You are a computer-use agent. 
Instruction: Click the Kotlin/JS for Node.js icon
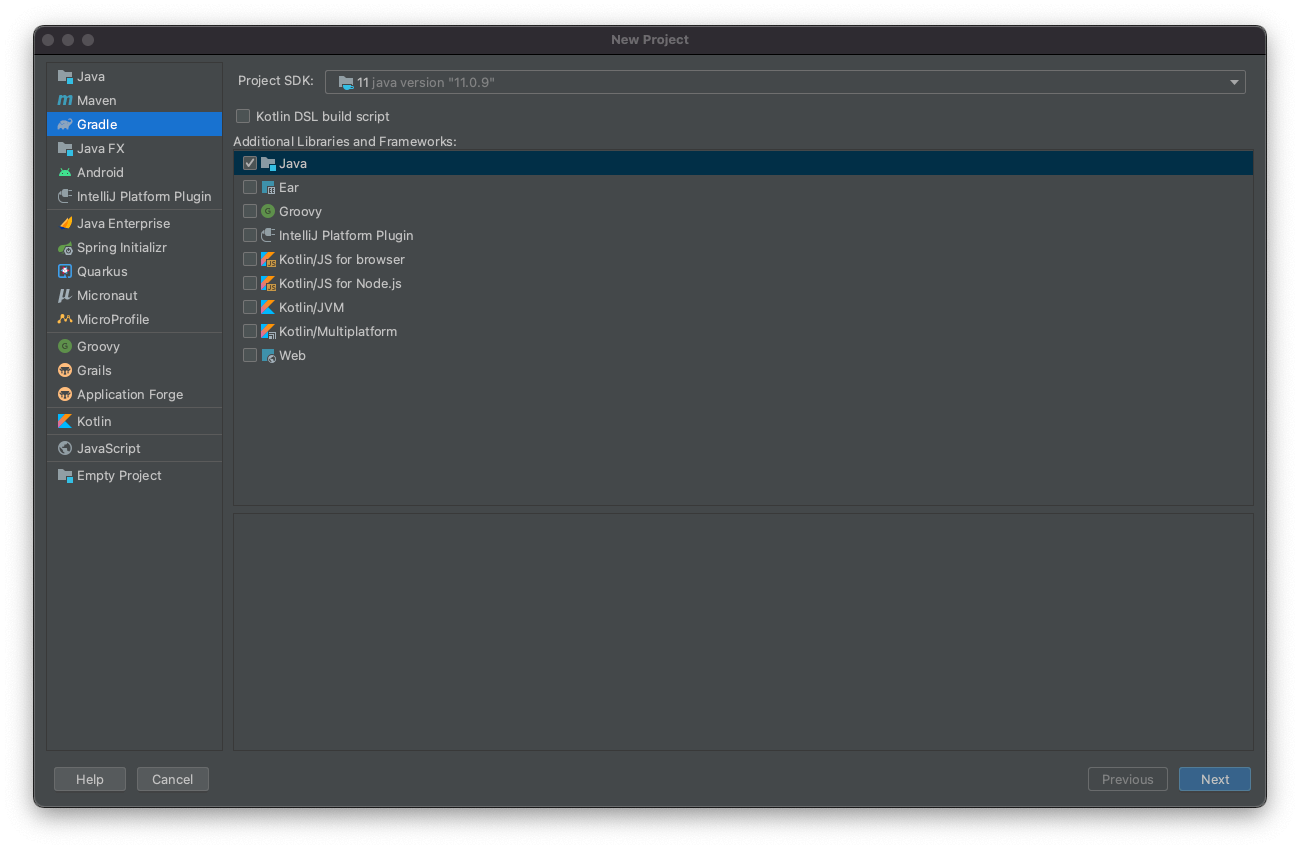coord(268,283)
